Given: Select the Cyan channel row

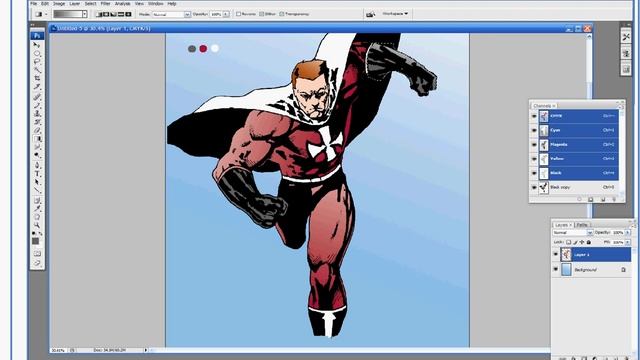Looking at the screenshot, I should coord(578,130).
